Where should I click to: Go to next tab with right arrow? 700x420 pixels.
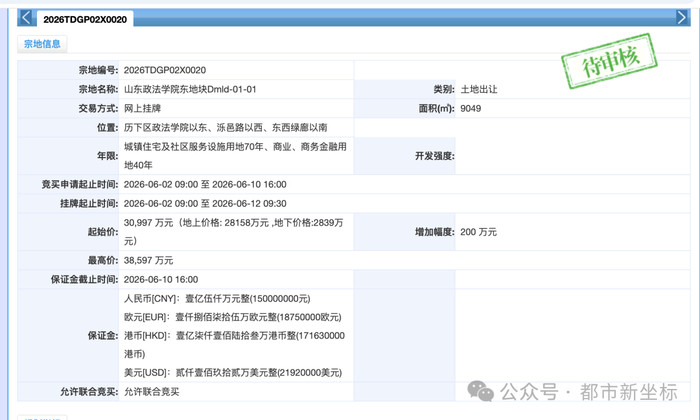click(x=681, y=18)
